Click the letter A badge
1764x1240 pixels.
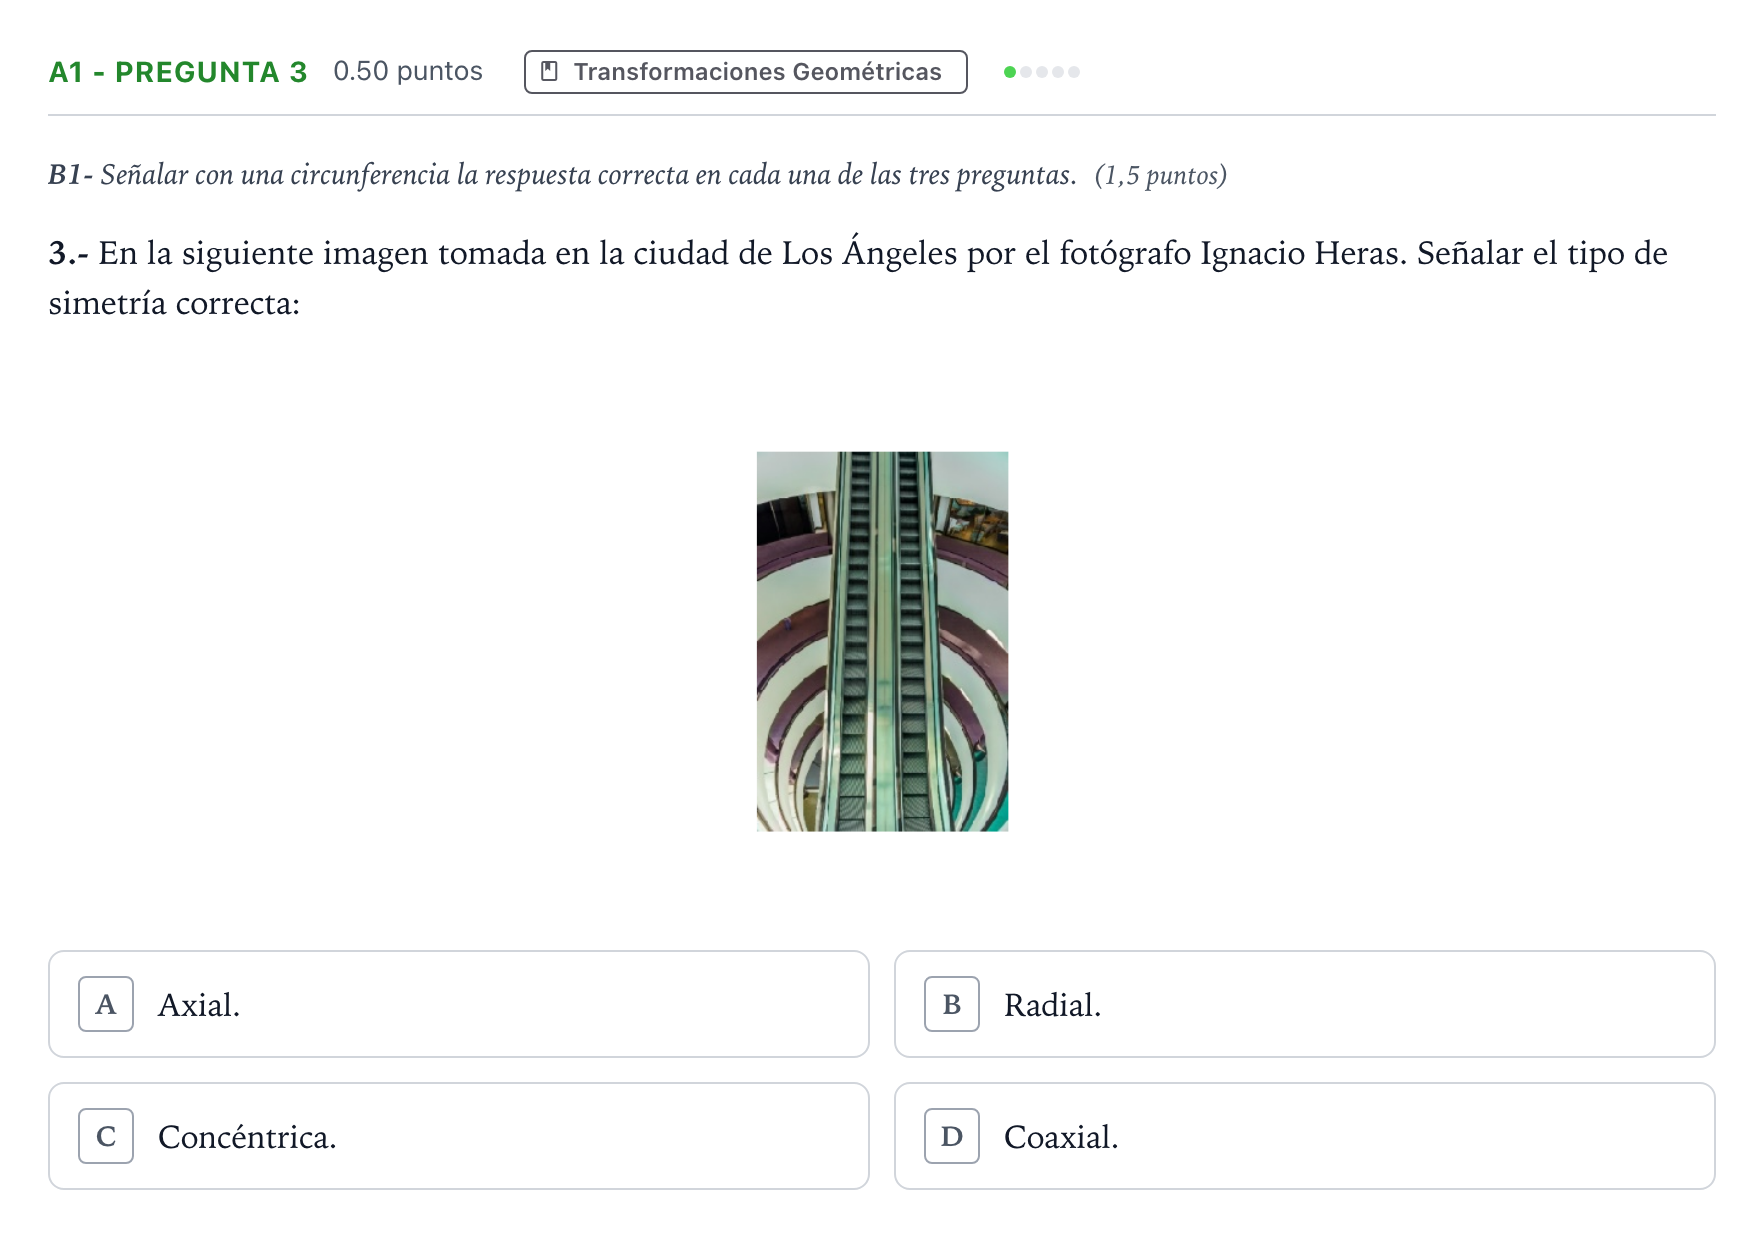(106, 1004)
